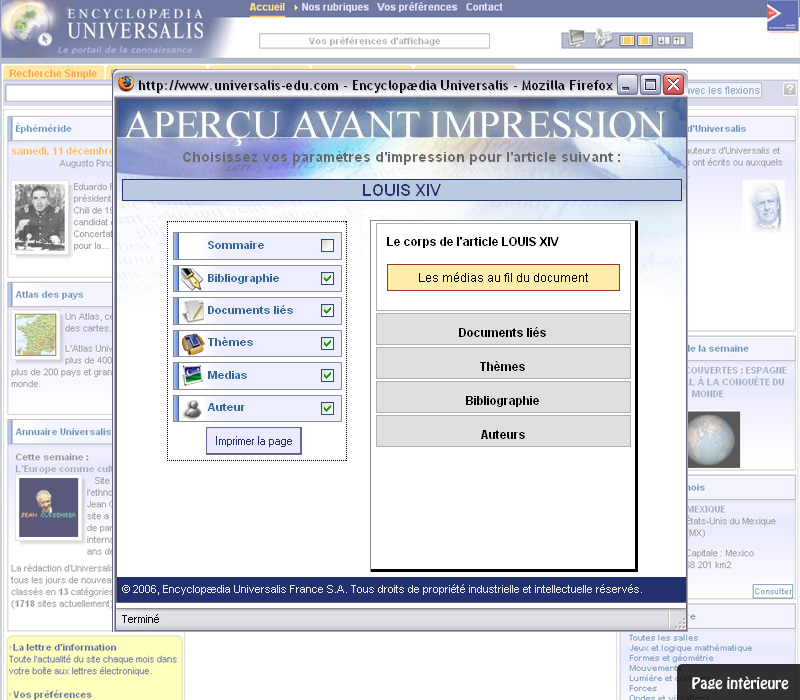Open the Vos préférences menu
This screenshot has width=800, height=700.
(x=417, y=7)
